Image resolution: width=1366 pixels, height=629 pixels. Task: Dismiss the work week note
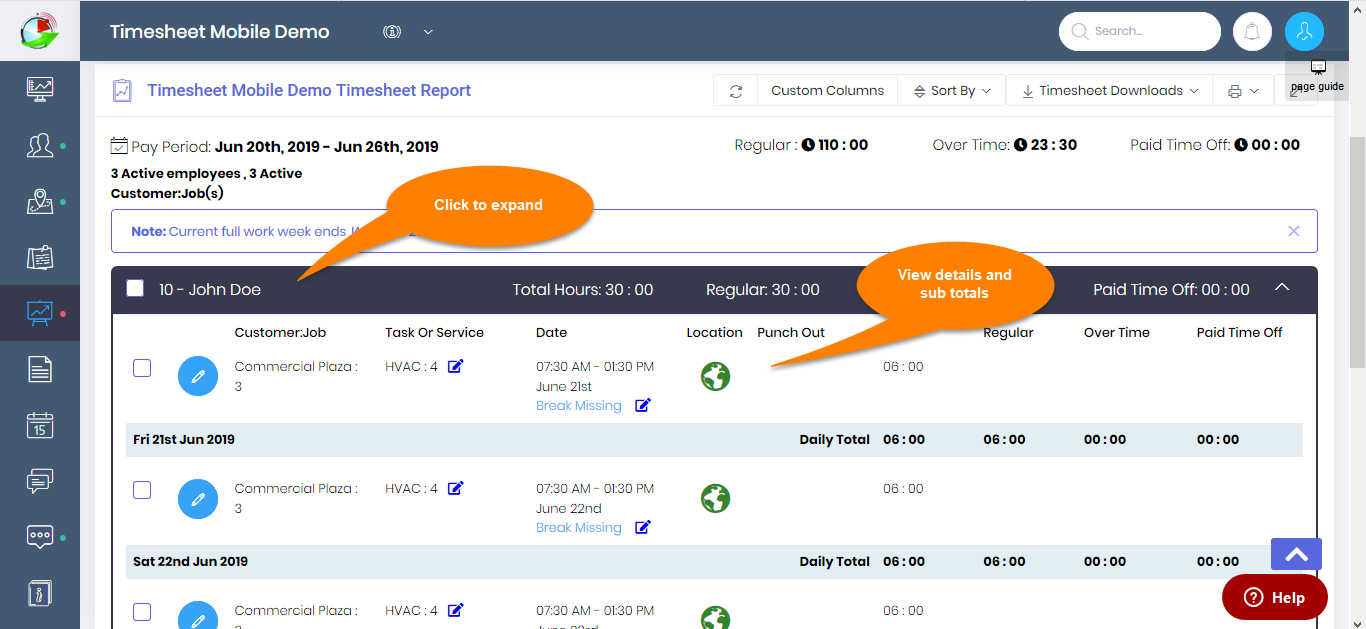click(1294, 231)
